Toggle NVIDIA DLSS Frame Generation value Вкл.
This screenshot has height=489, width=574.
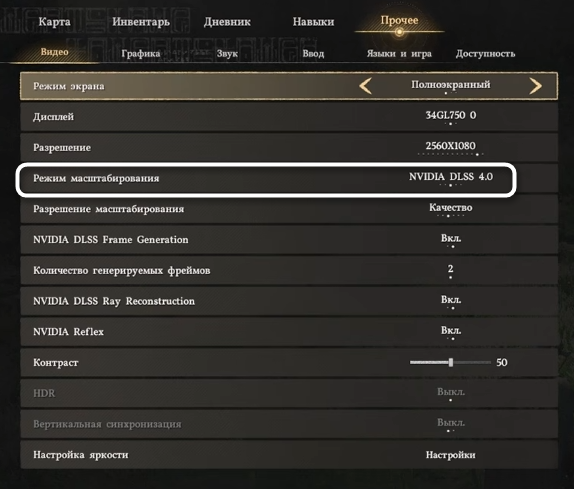451,238
